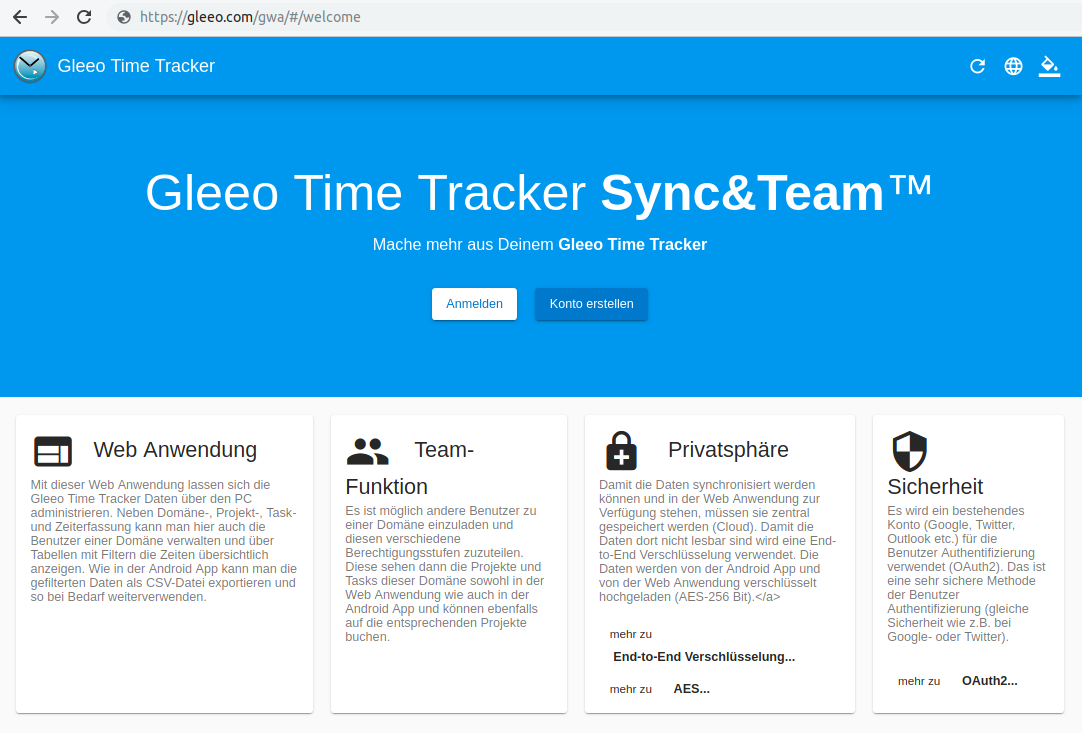Screen dimensions: 1082x733
Task: Click the Privatsphäre card heading
Action: [x=728, y=450]
